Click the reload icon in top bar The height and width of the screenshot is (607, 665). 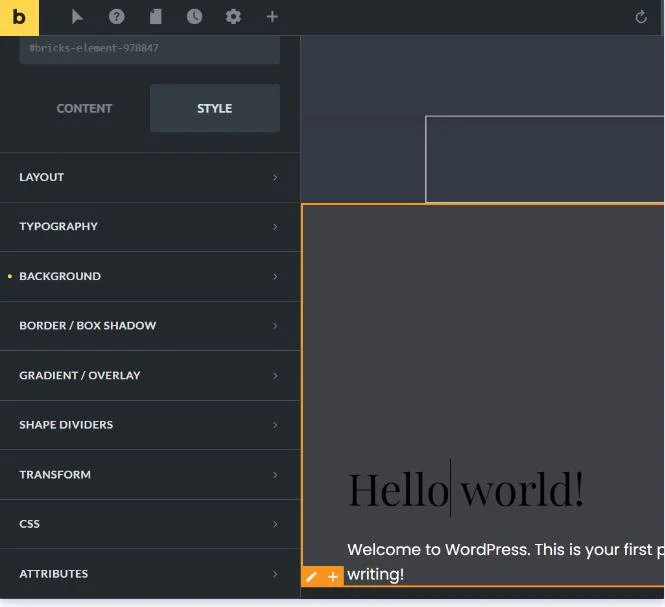tap(641, 17)
